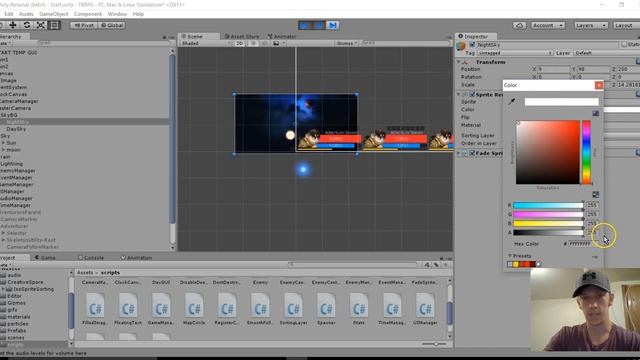Click the Step frame button
Image resolution: width=640 pixels, height=360 pixels.
(333, 25)
